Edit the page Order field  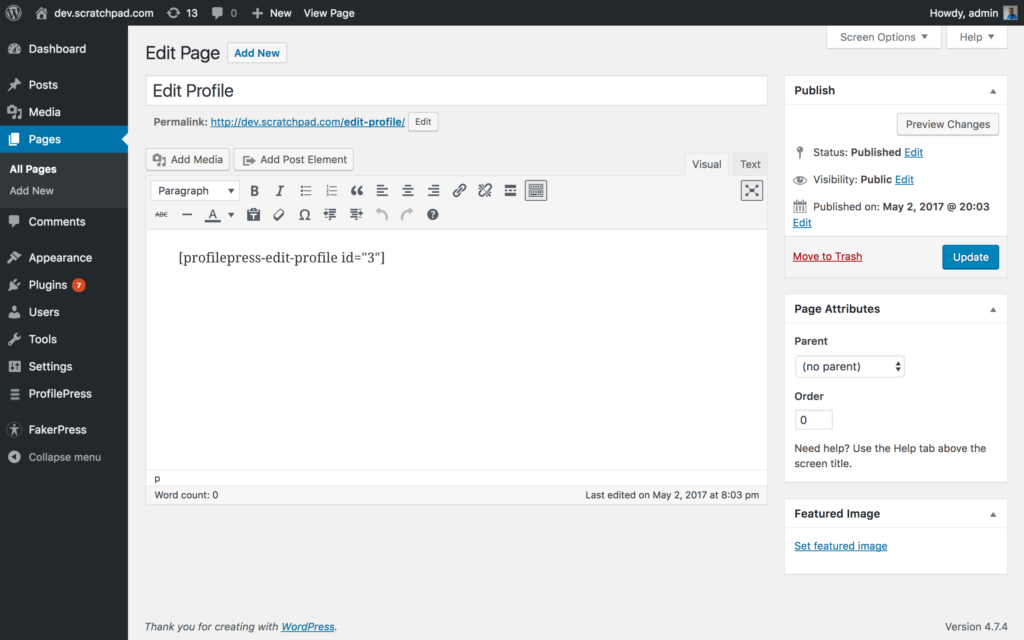pos(813,419)
